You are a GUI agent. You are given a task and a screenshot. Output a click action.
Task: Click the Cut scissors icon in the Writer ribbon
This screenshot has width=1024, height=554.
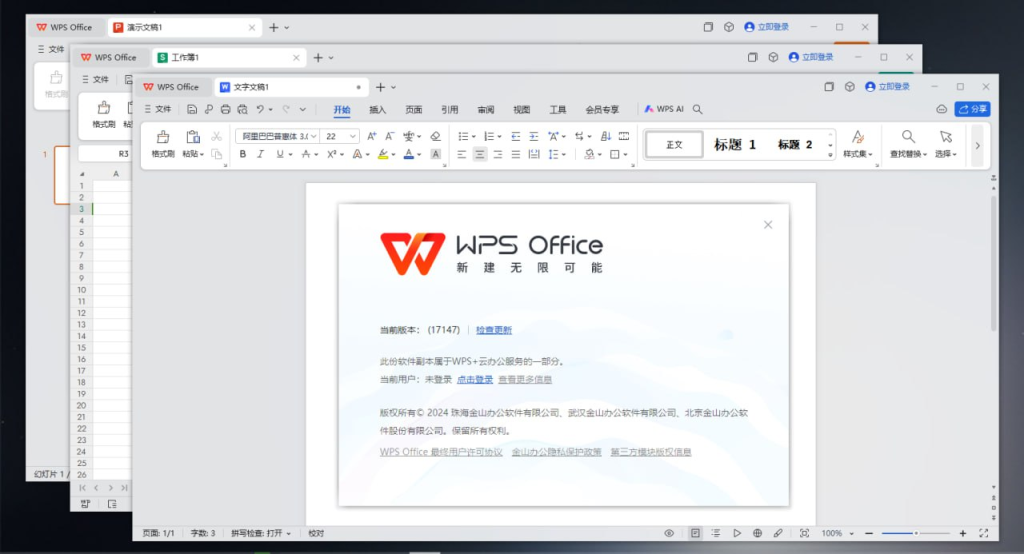pyautogui.click(x=216, y=137)
